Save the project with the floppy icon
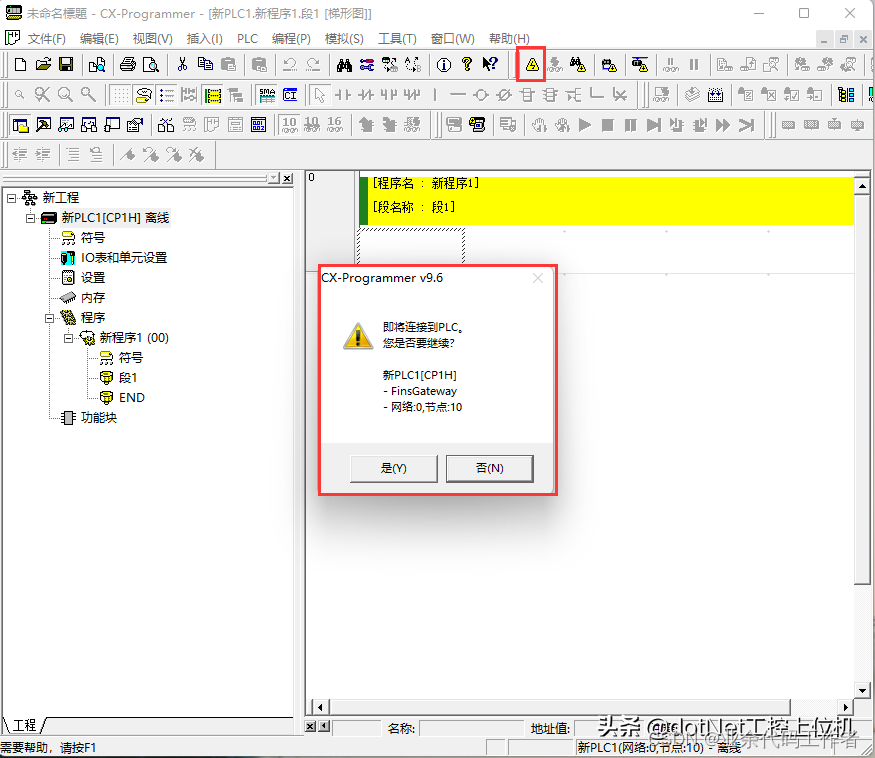 point(66,65)
